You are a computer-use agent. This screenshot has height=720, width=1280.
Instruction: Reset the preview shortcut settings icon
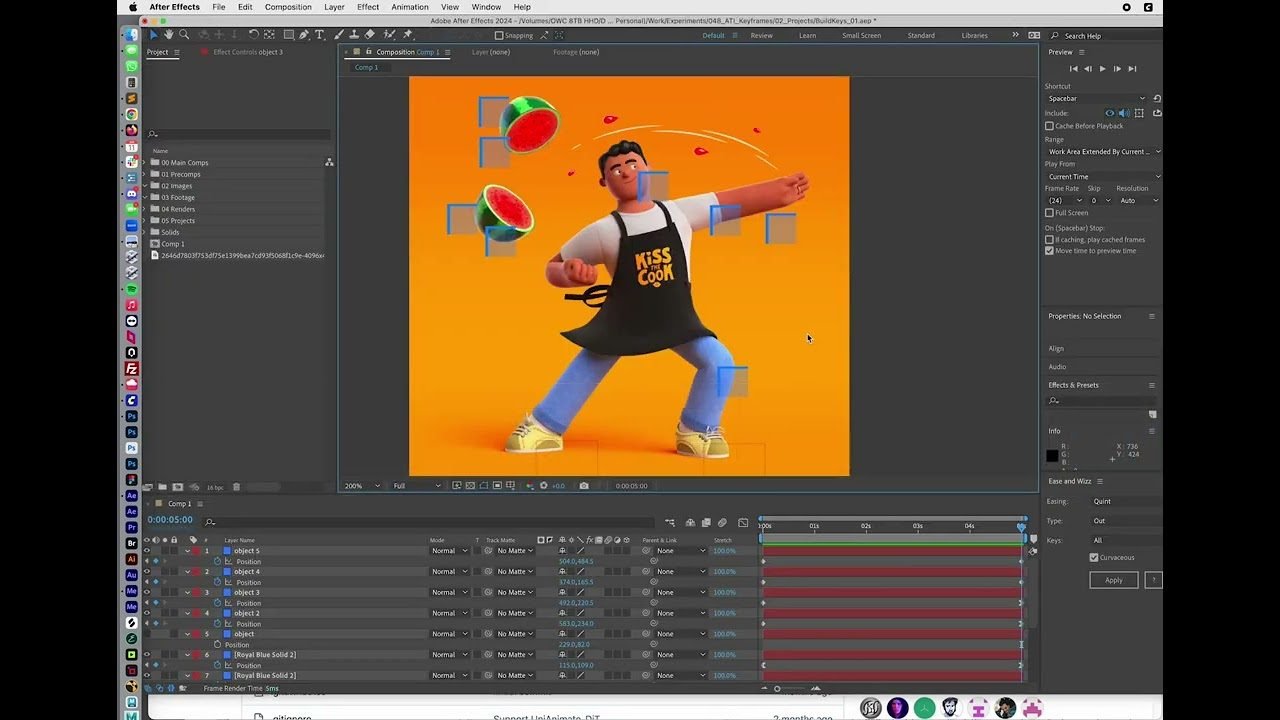click(x=1157, y=98)
